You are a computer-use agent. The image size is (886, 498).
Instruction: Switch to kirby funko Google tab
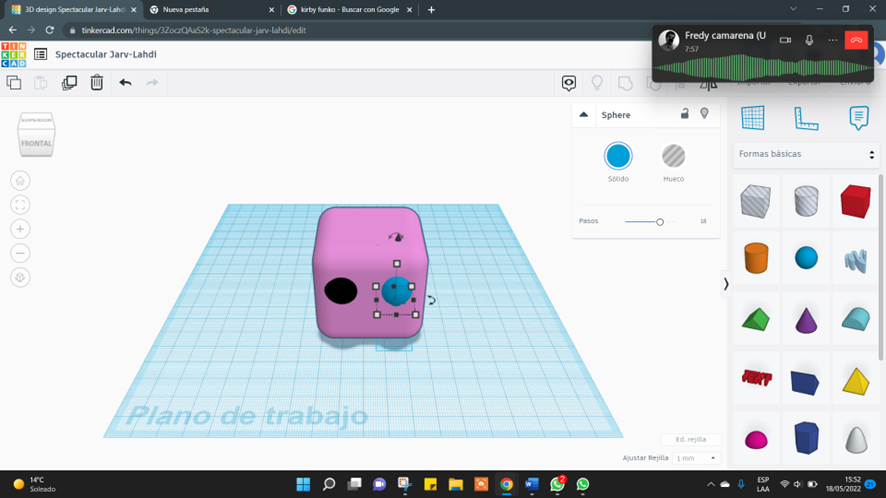click(x=349, y=10)
